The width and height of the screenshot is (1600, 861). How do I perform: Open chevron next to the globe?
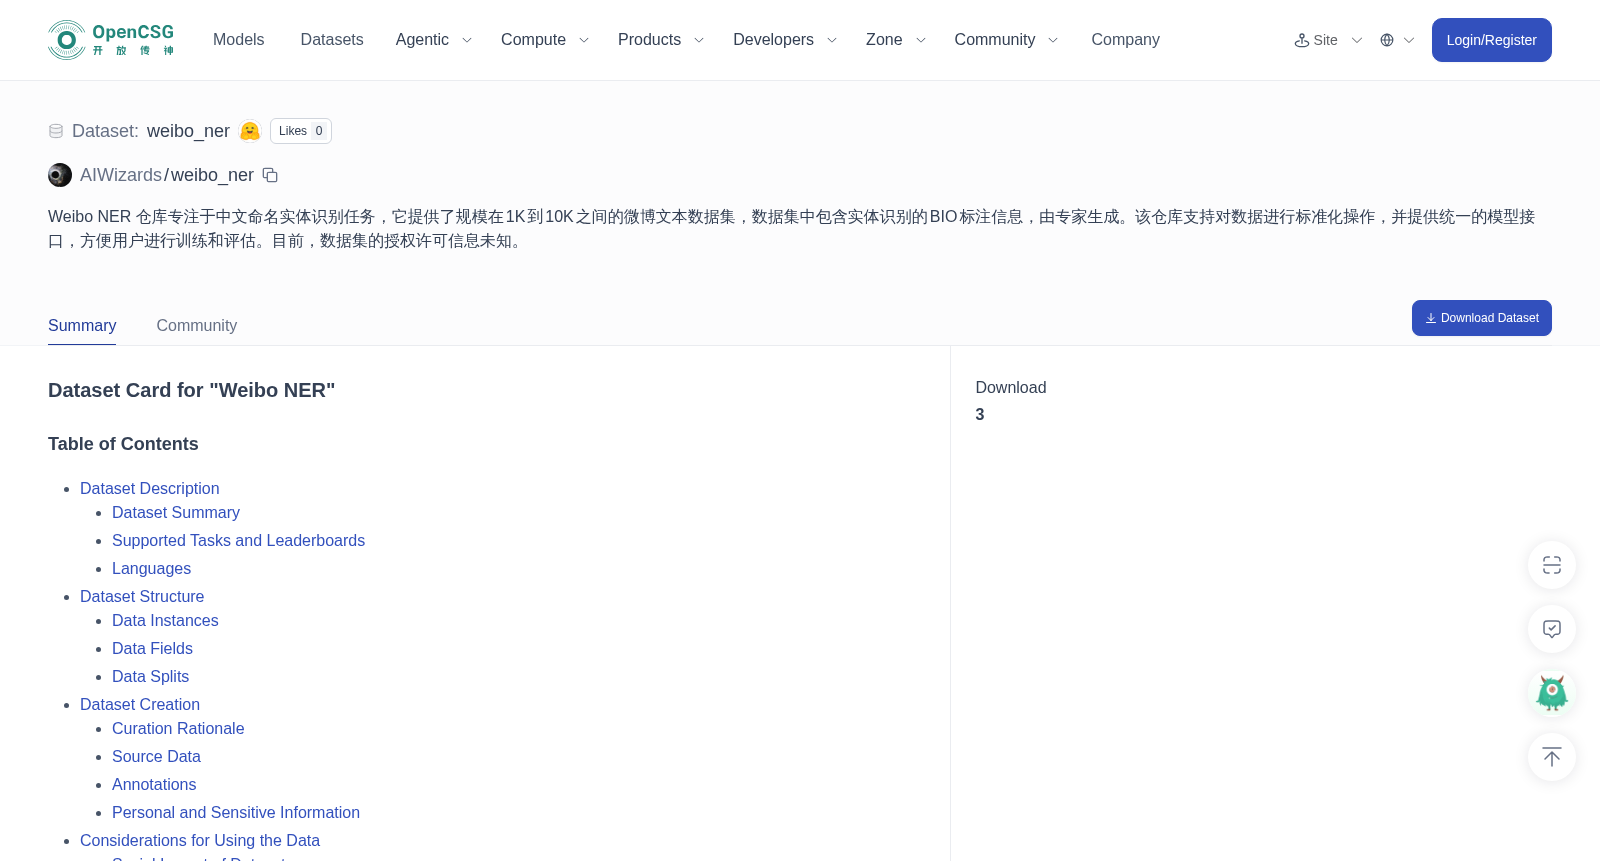(x=1409, y=40)
